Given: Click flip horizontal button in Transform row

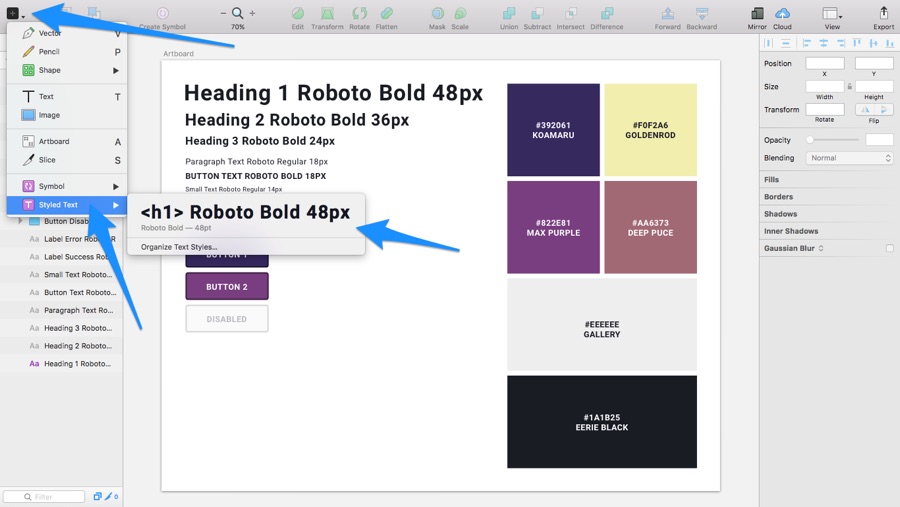Looking at the screenshot, I should [x=865, y=109].
